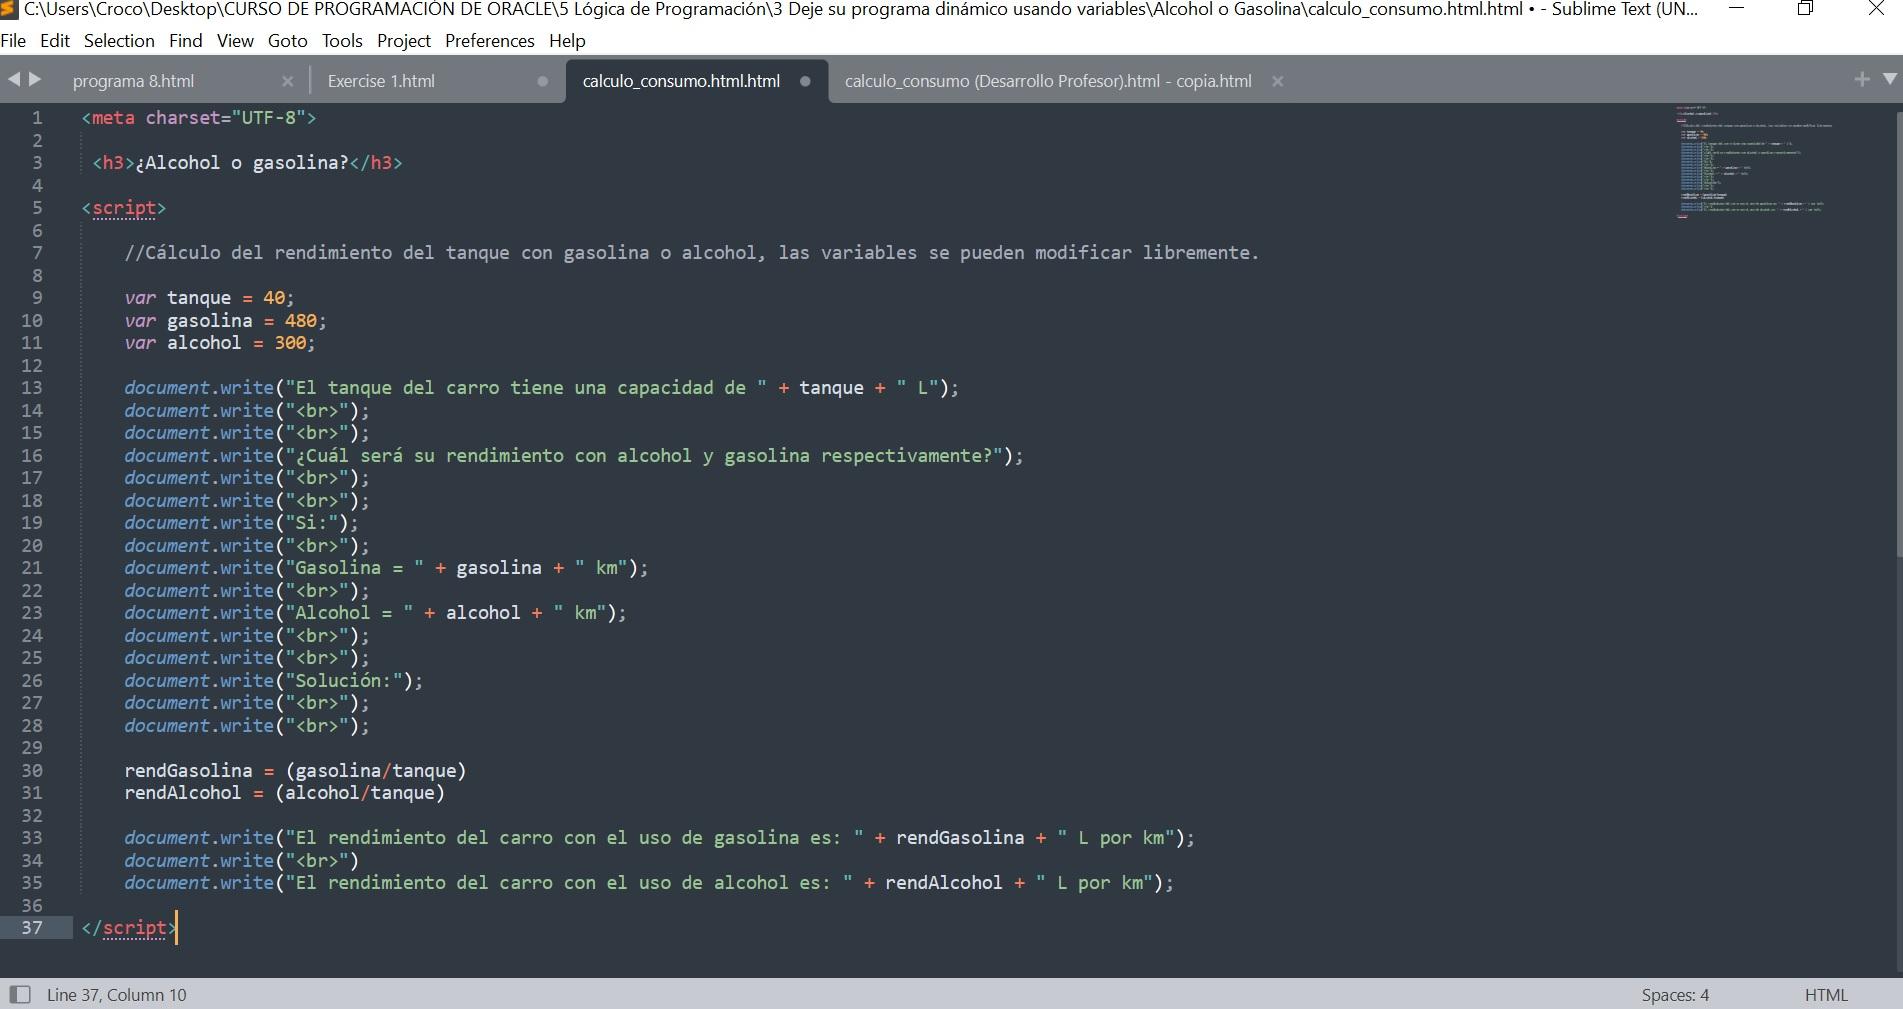This screenshot has width=1903, height=1009.
Task: Toggle the side bar via status bar icon
Action: pos(19,995)
